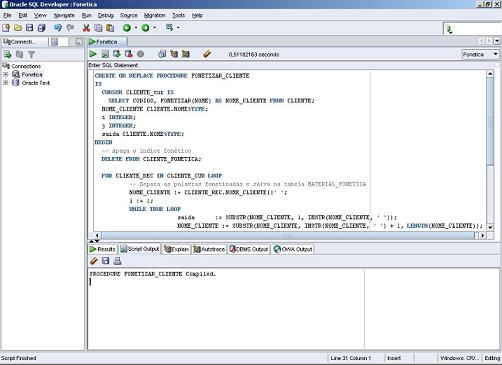This screenshot has height=365, width=502.
Task: Switch to the Explain tab
Action: coord(176,249)
